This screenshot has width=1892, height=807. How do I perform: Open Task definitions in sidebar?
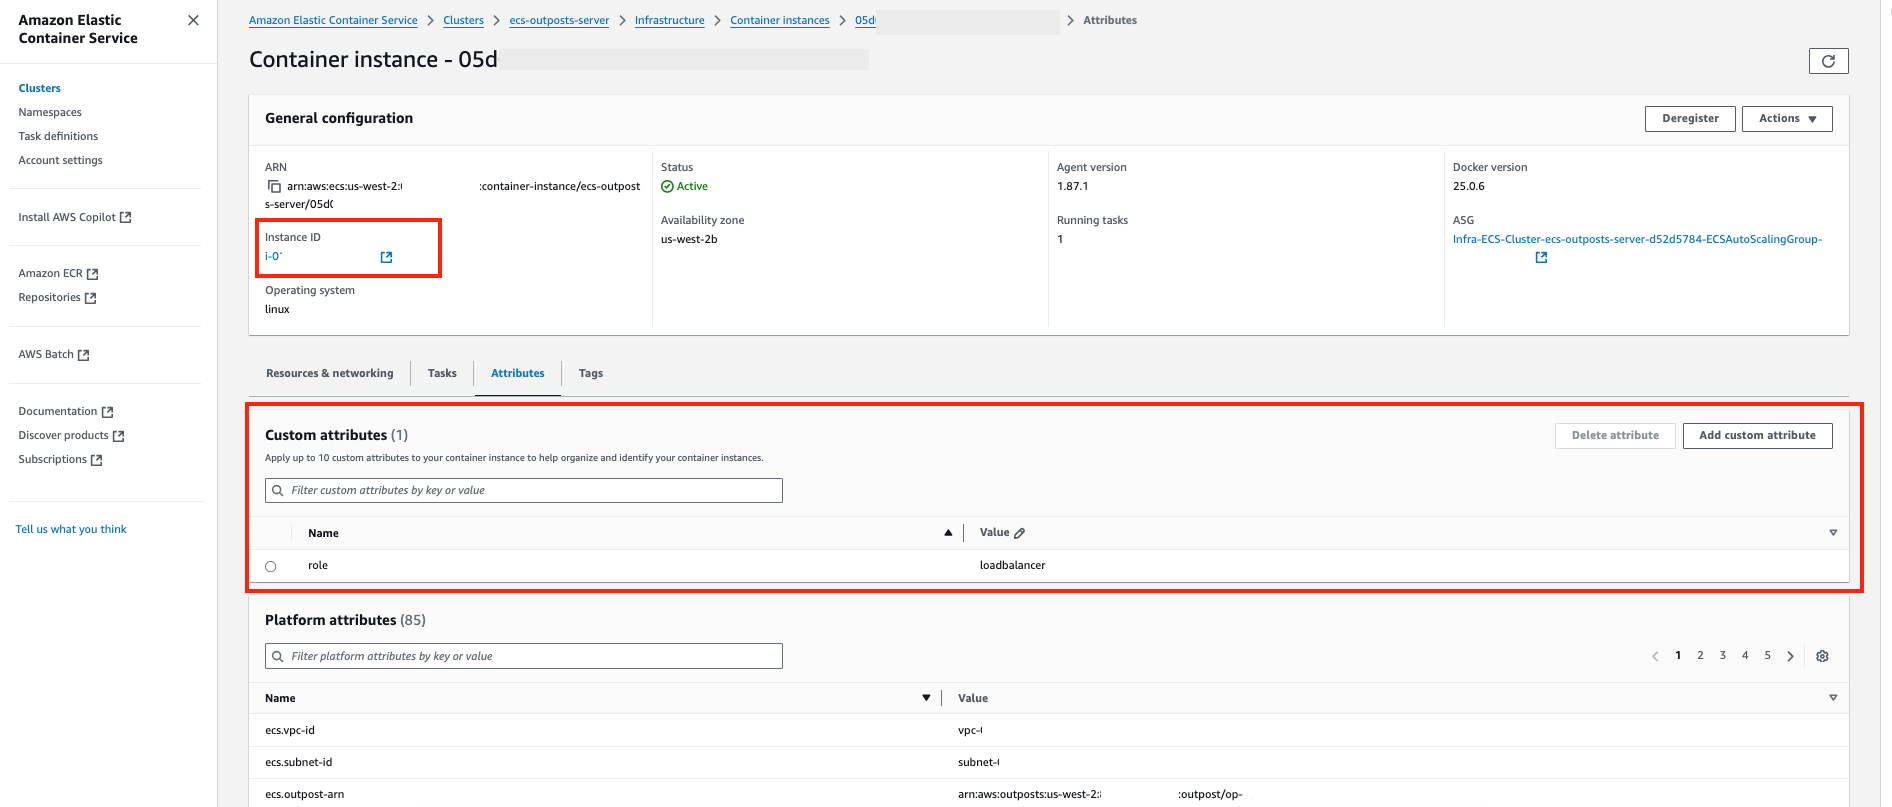click(x=58, y=136)
